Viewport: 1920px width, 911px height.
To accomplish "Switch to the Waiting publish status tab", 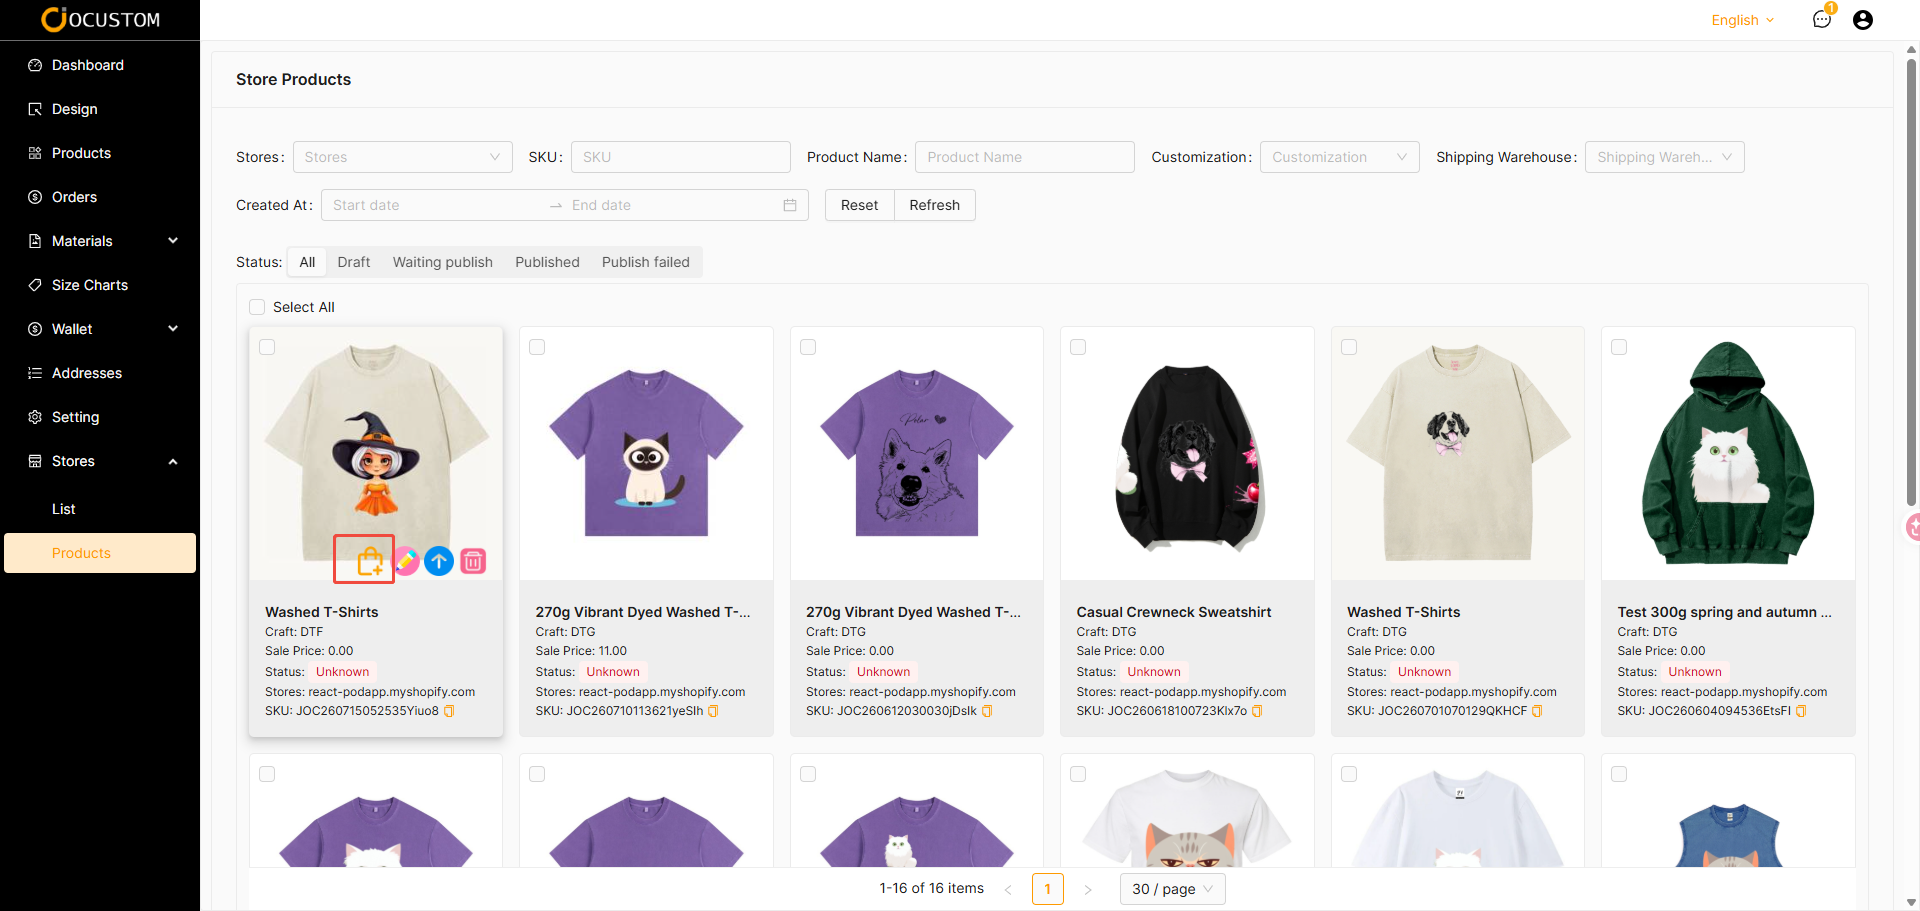I will (x=443, y=262).
